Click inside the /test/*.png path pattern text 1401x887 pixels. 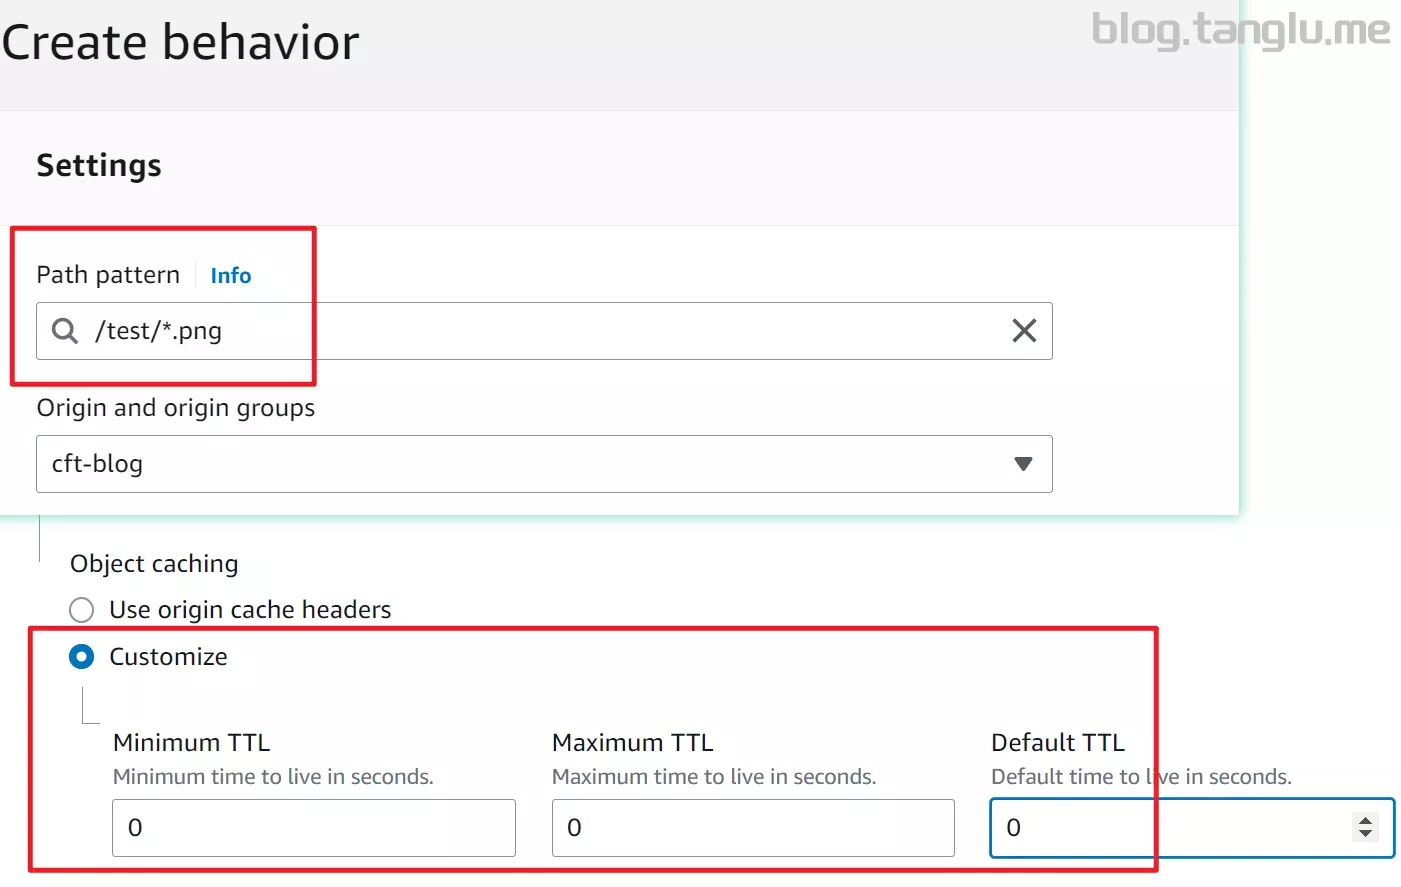pyautogui.click(x=158, y=331)
